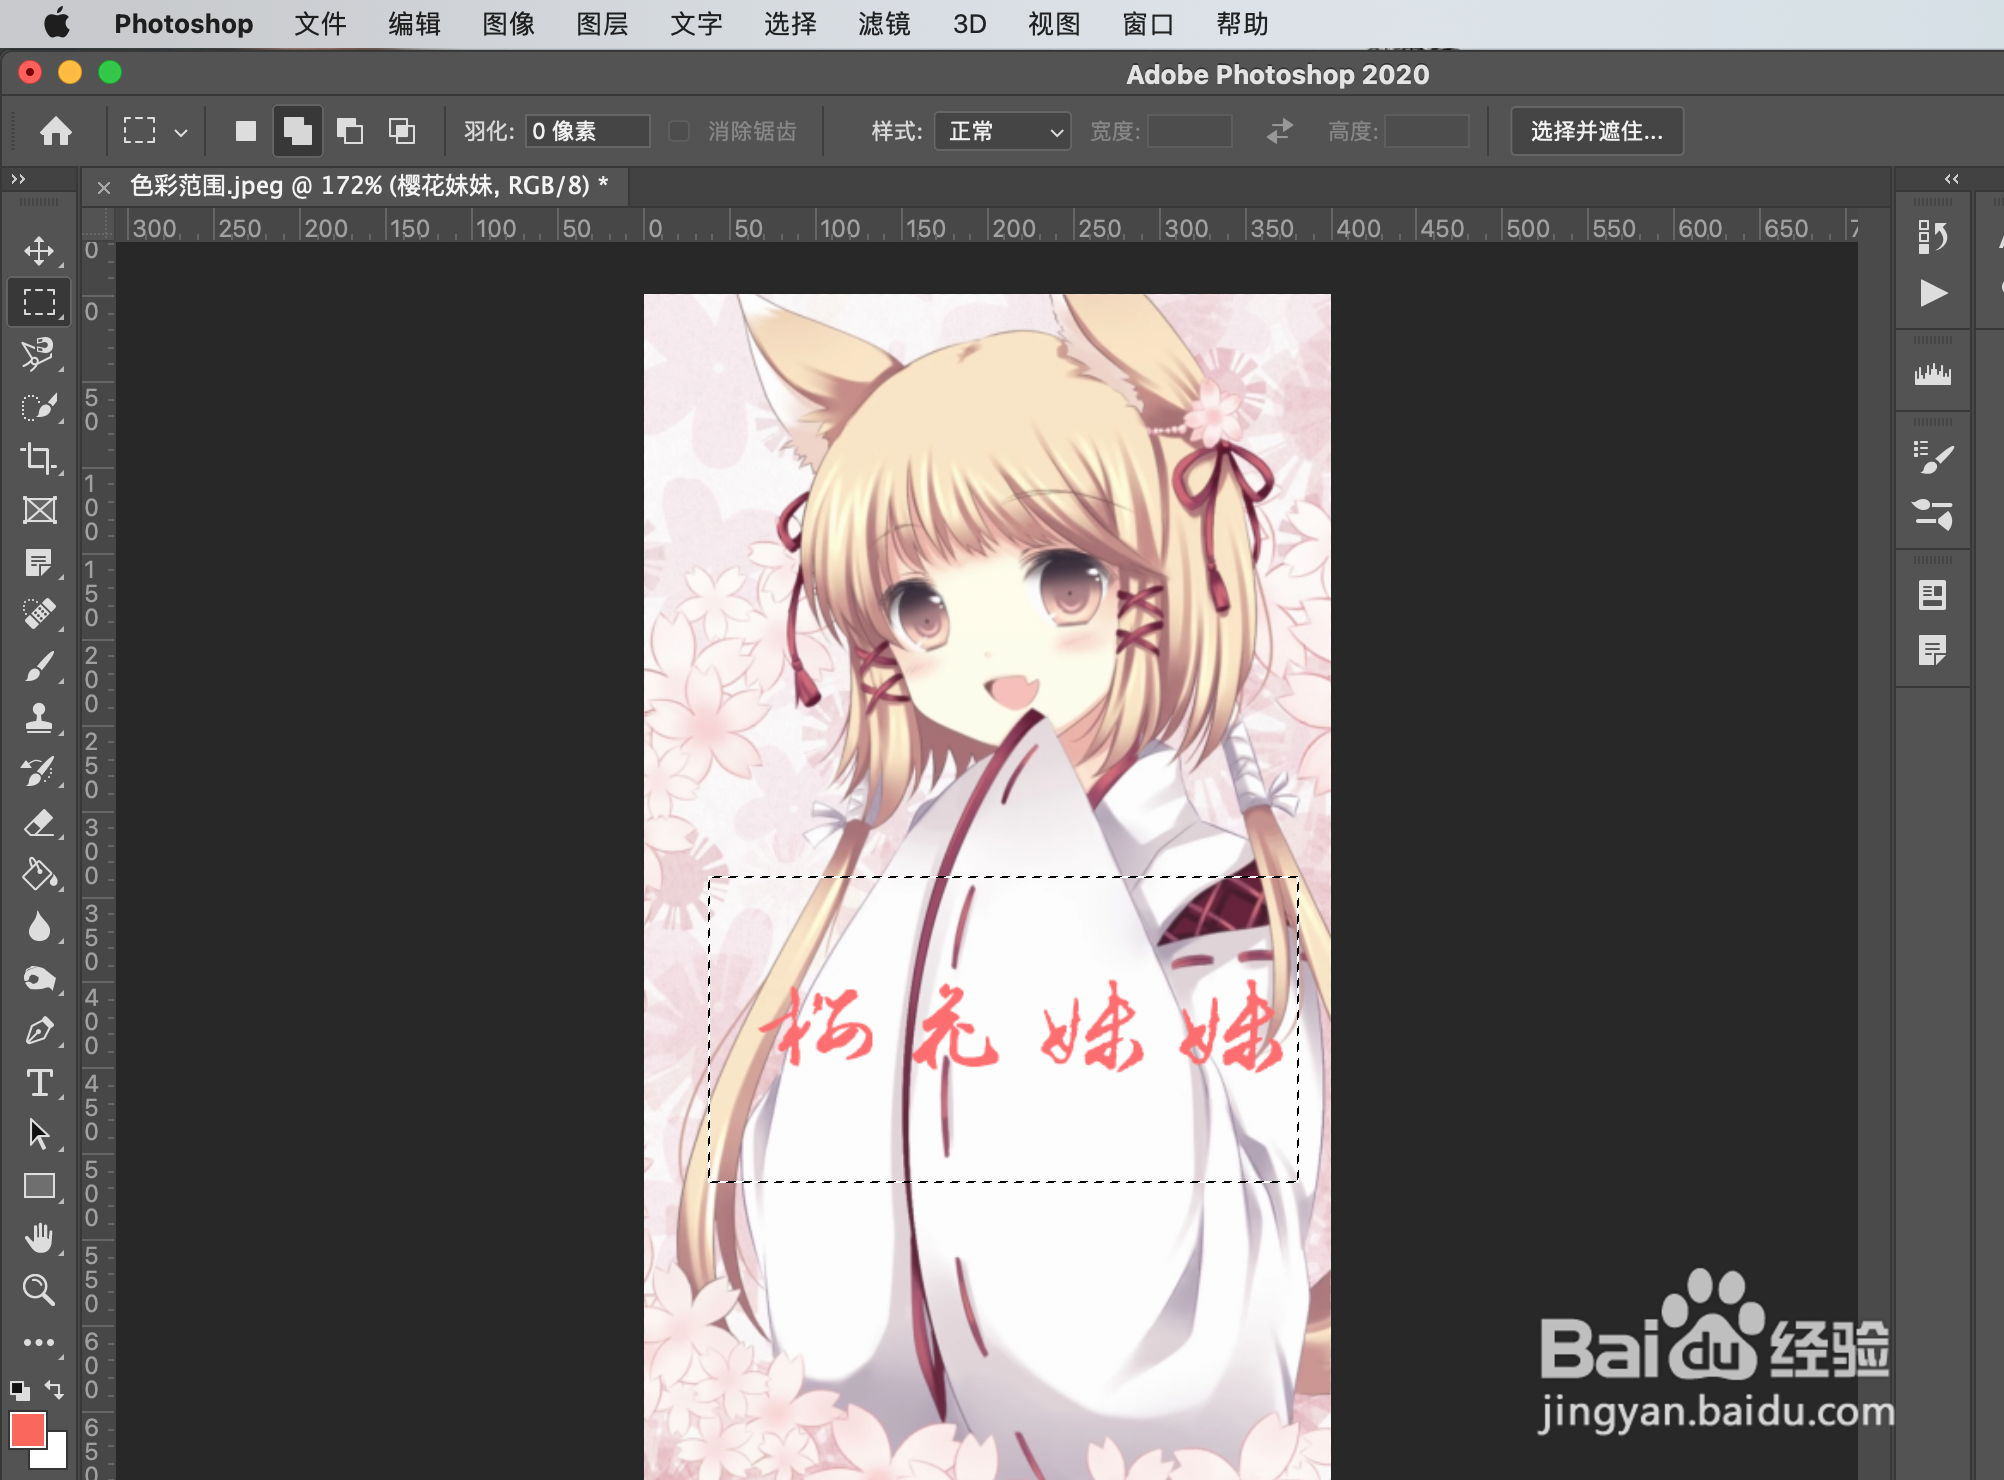This screenshot has height=1480, width=2004.
Task: Open the 选择 menu
Action: [x=790, y=24]
